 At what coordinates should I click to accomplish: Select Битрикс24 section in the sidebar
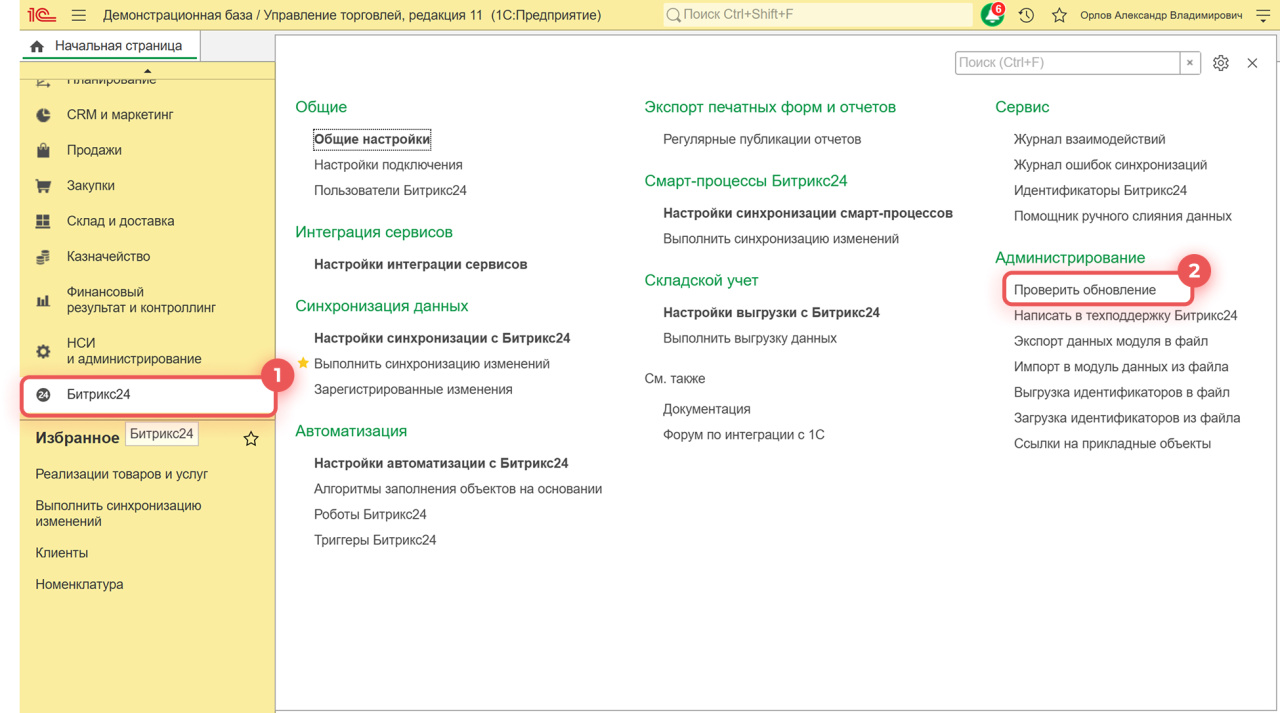(148, 395)
